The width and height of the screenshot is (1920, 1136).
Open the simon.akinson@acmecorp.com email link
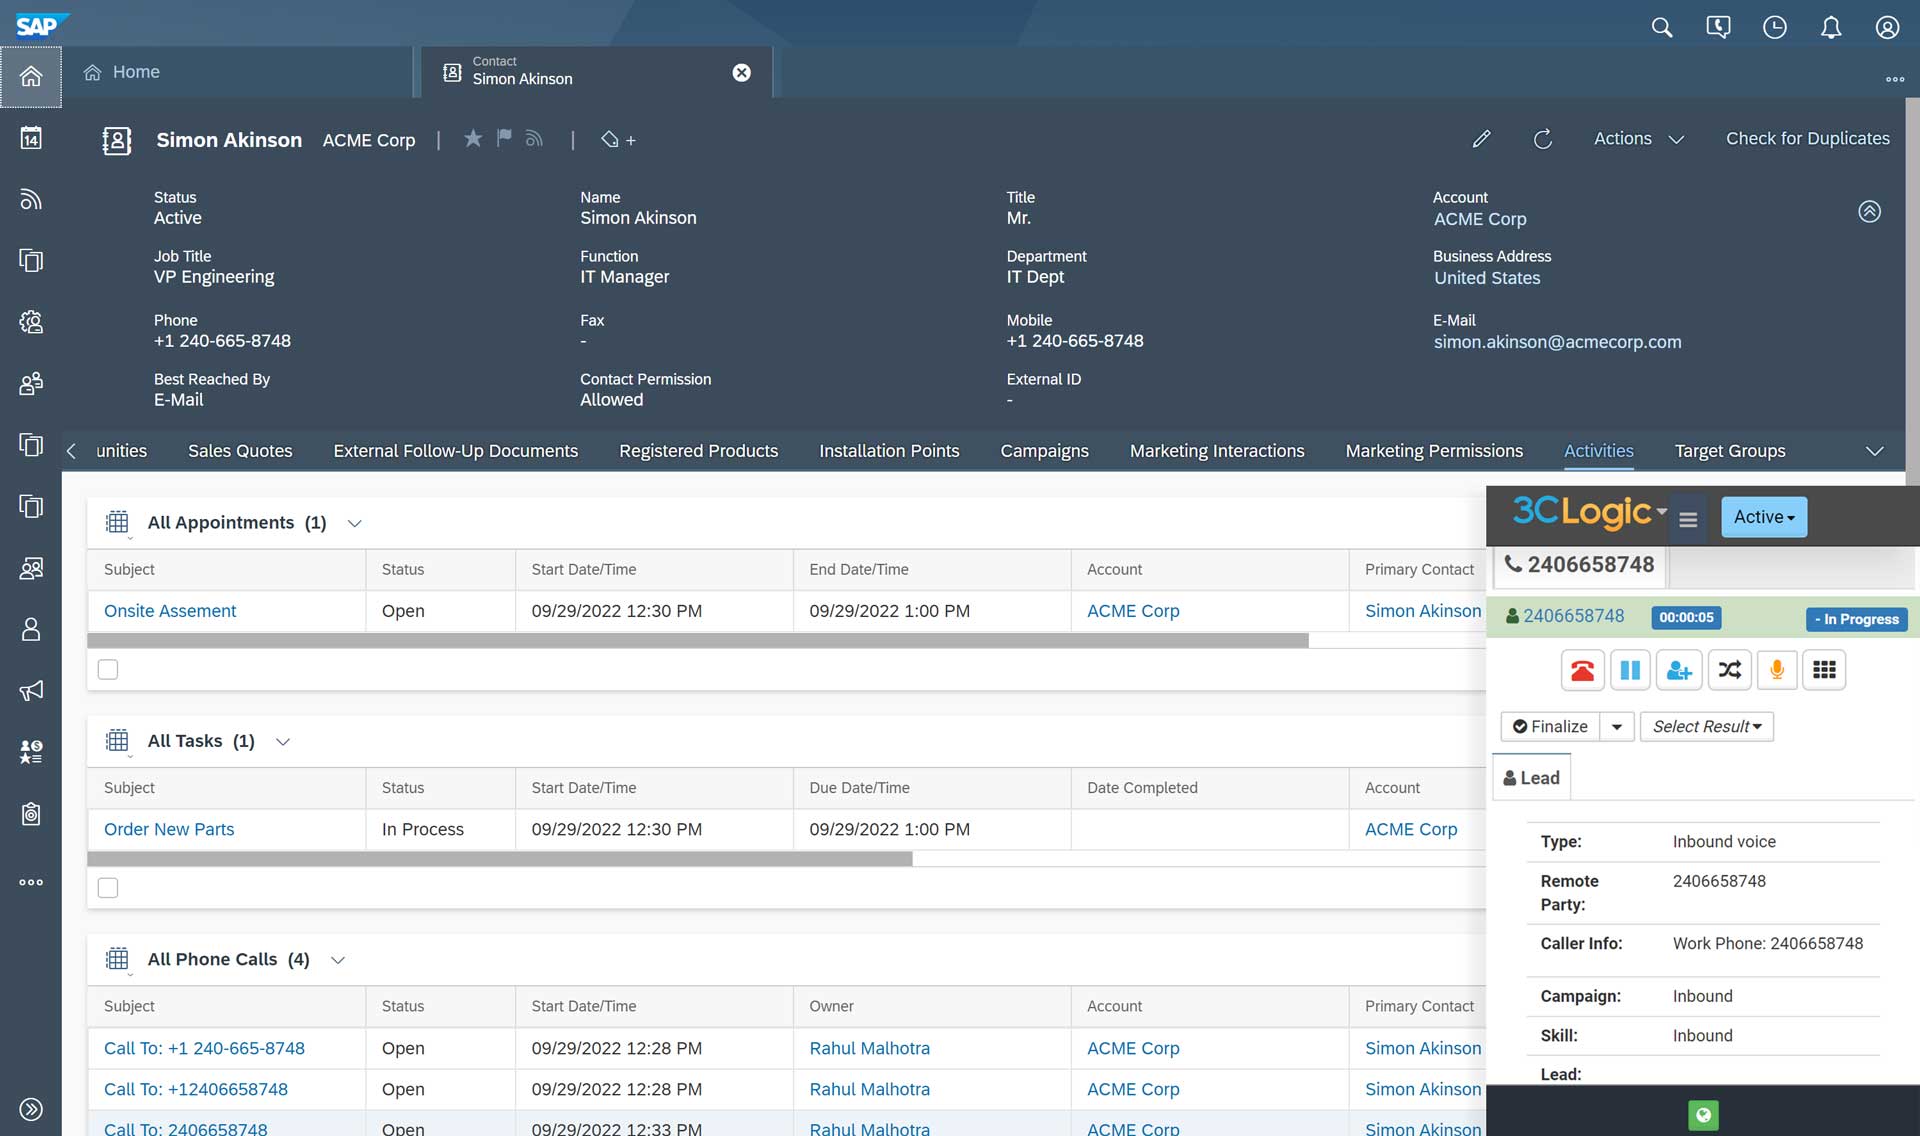[1557, 342]
